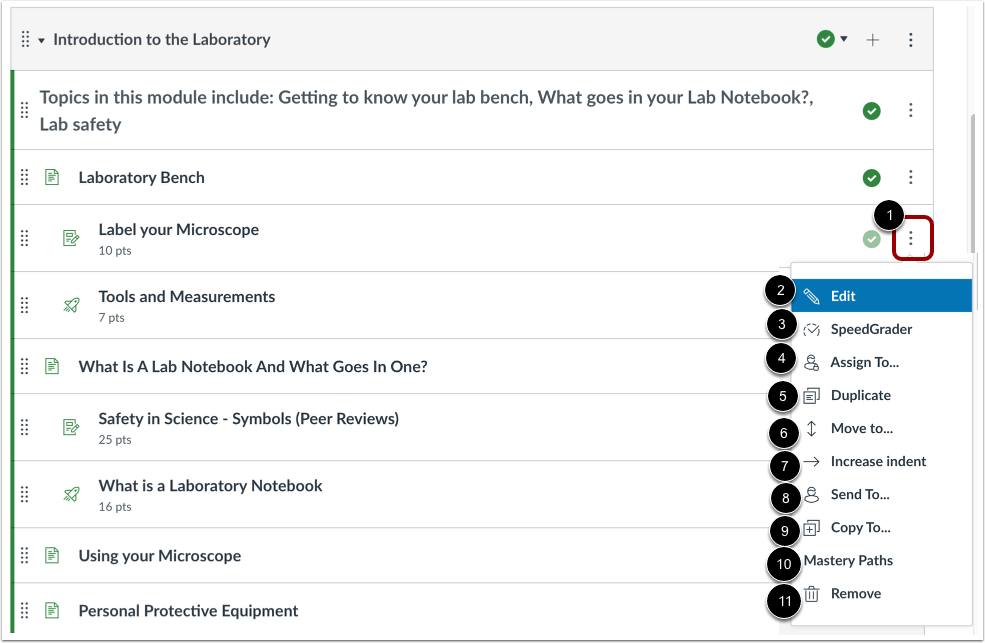Click the pencil icon beside Edit in the menu

point(812,295)
